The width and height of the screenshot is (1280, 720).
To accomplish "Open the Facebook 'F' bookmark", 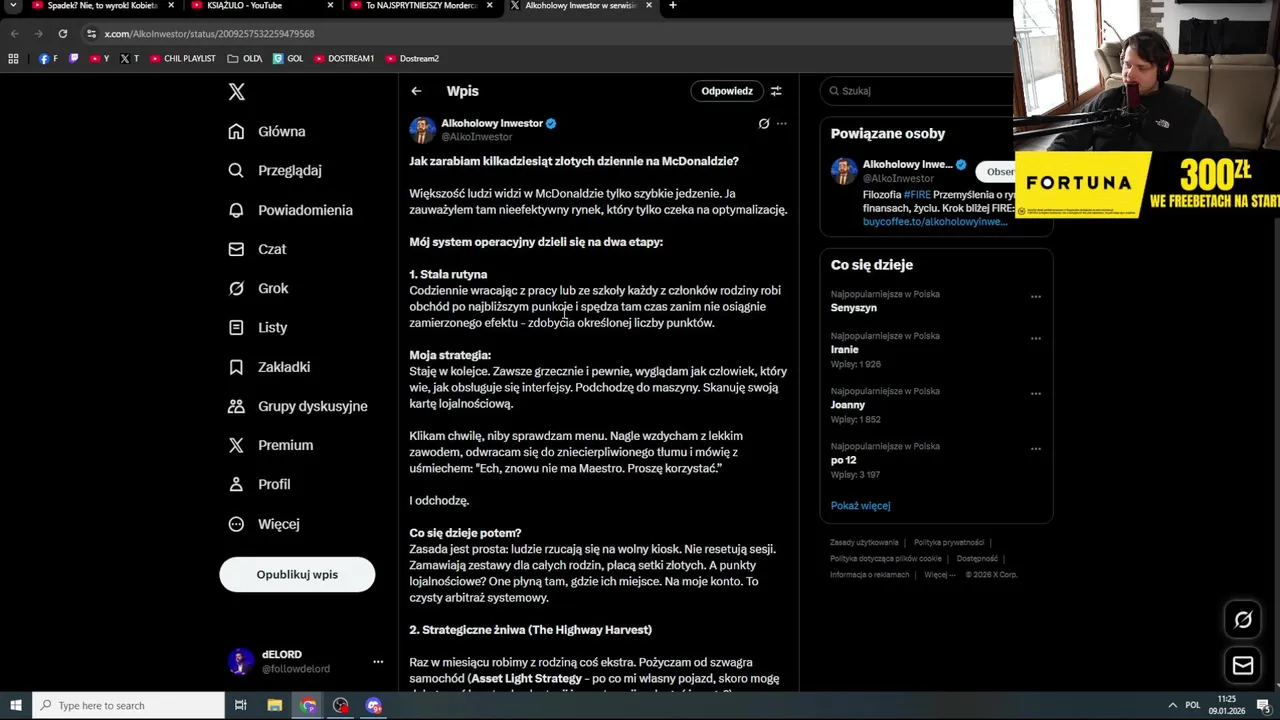I will coord(49,59).
